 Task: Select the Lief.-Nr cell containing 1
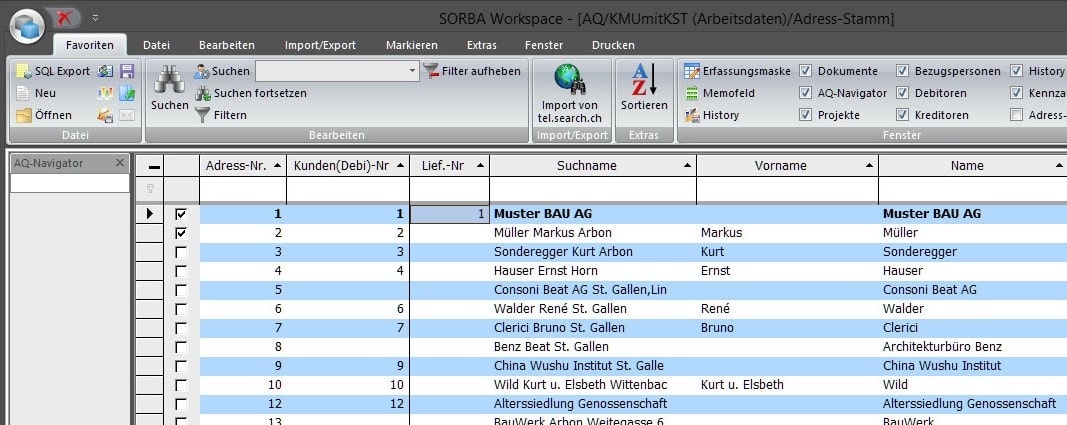[449, 214]
